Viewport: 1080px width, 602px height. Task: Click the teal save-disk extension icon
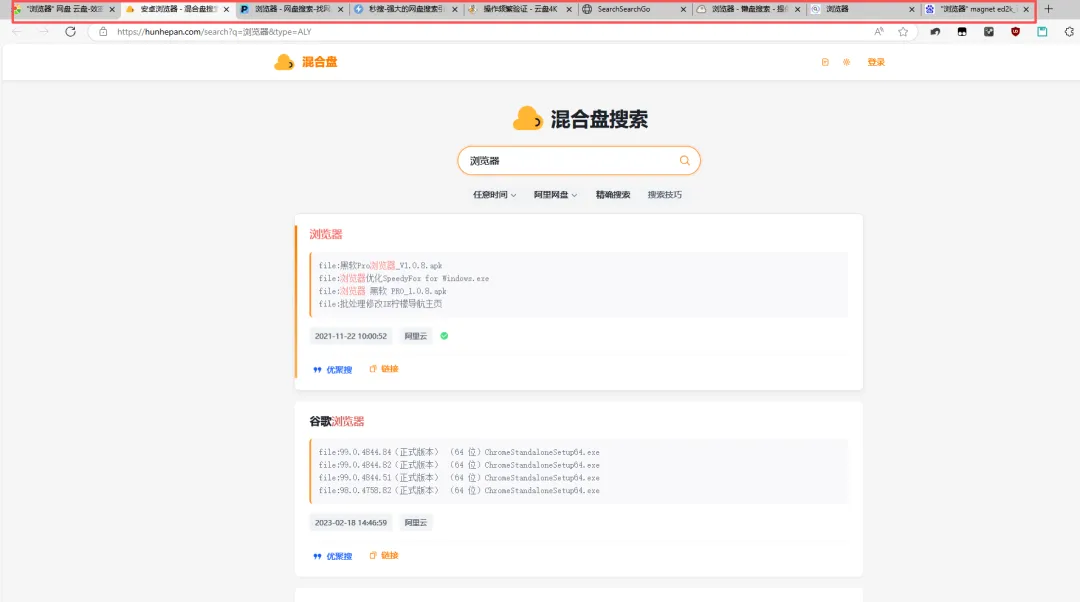point(1042,32)
